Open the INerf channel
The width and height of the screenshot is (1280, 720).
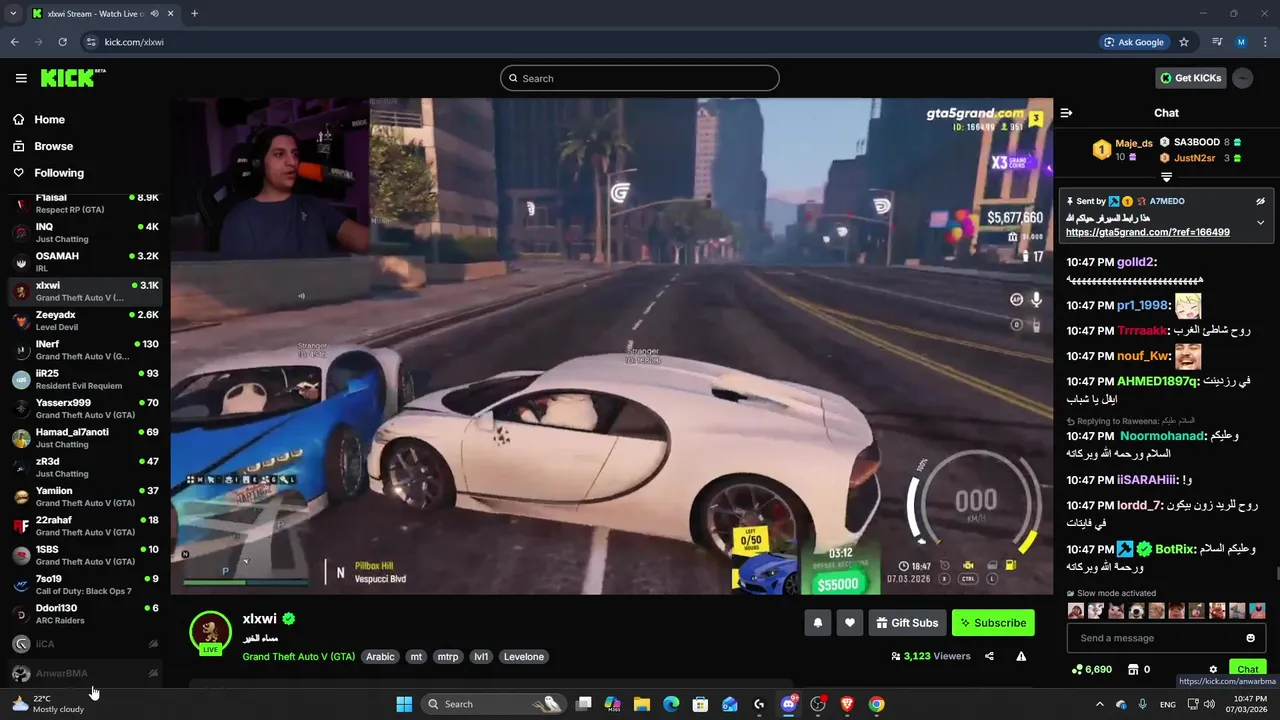click(x=84, y=350)
